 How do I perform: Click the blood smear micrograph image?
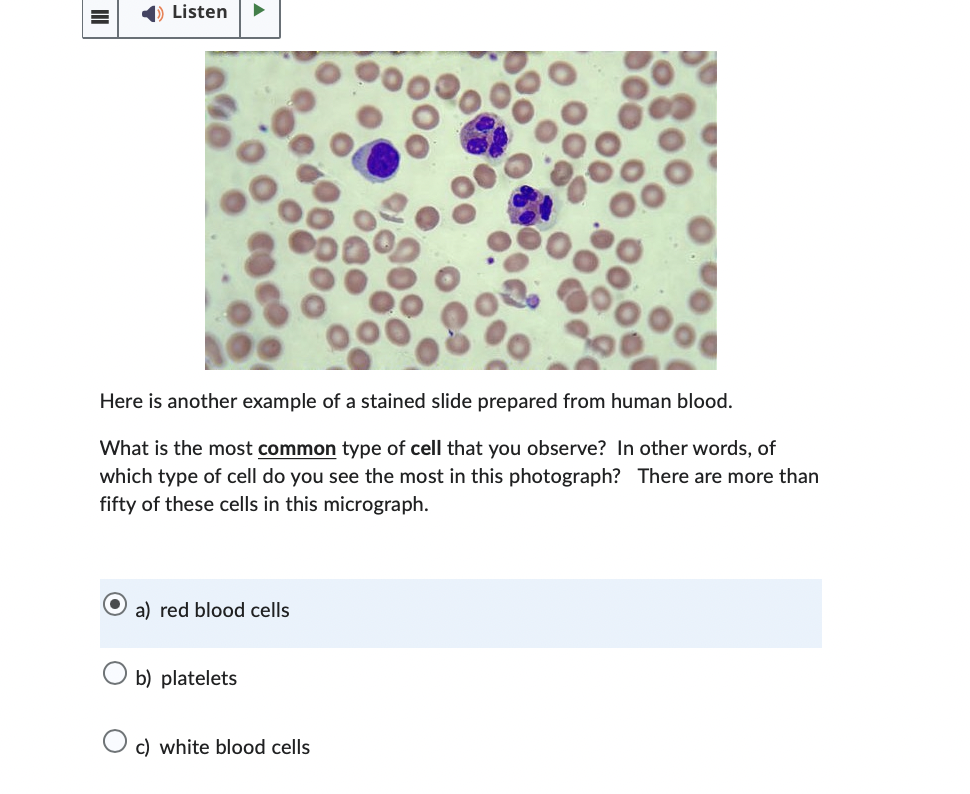(x=460, y=210)
